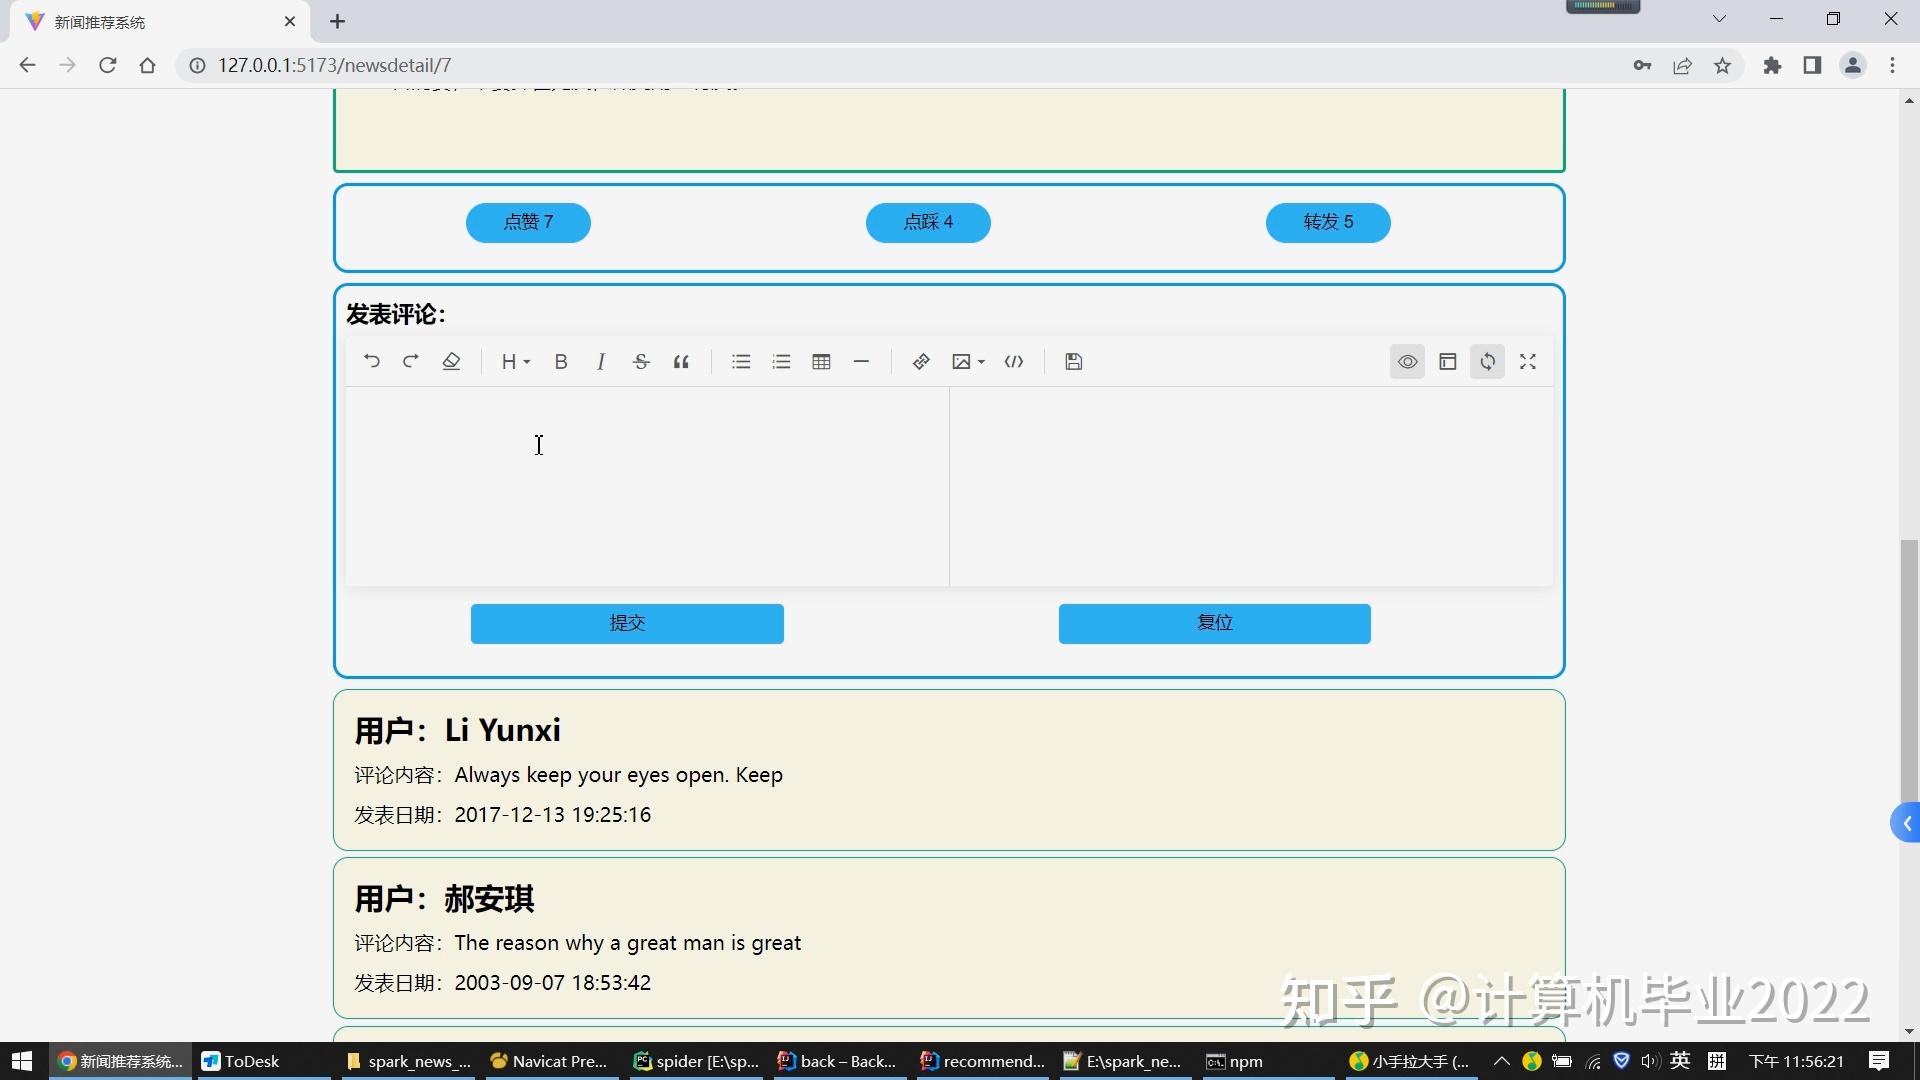Apply italic formatting in the editor
The height and width of the screenshot is (1080, 1920).
601,361
